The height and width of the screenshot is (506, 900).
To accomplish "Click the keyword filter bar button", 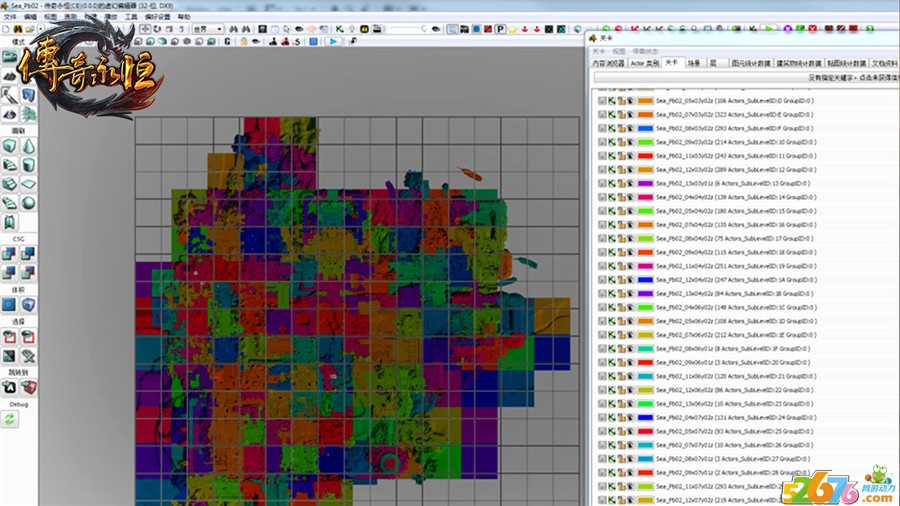I will click(746, 77).
